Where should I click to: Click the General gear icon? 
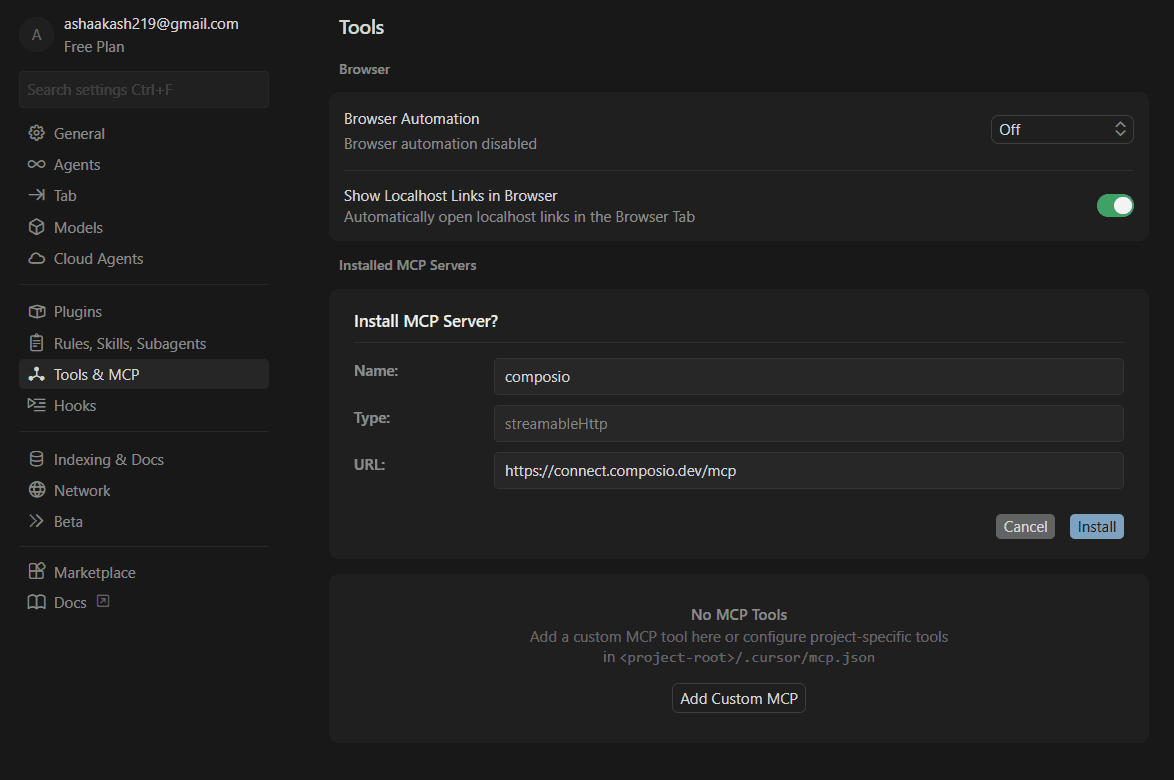point(36,133)
